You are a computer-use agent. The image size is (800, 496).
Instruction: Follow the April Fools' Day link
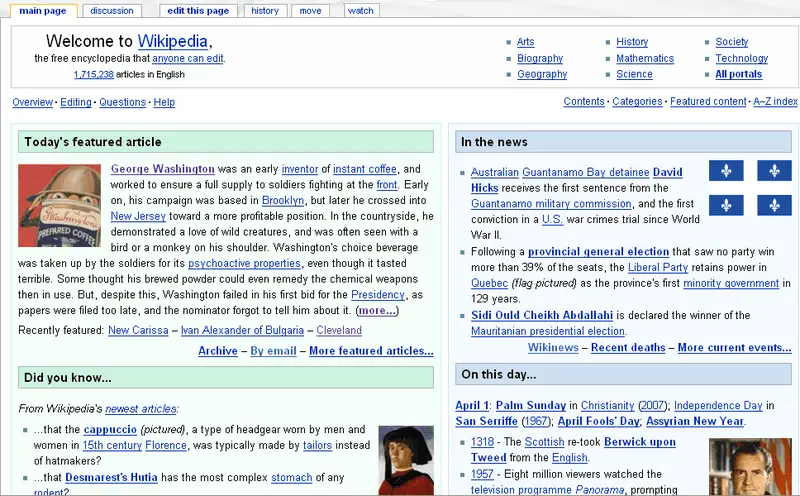tap(598, 421)
